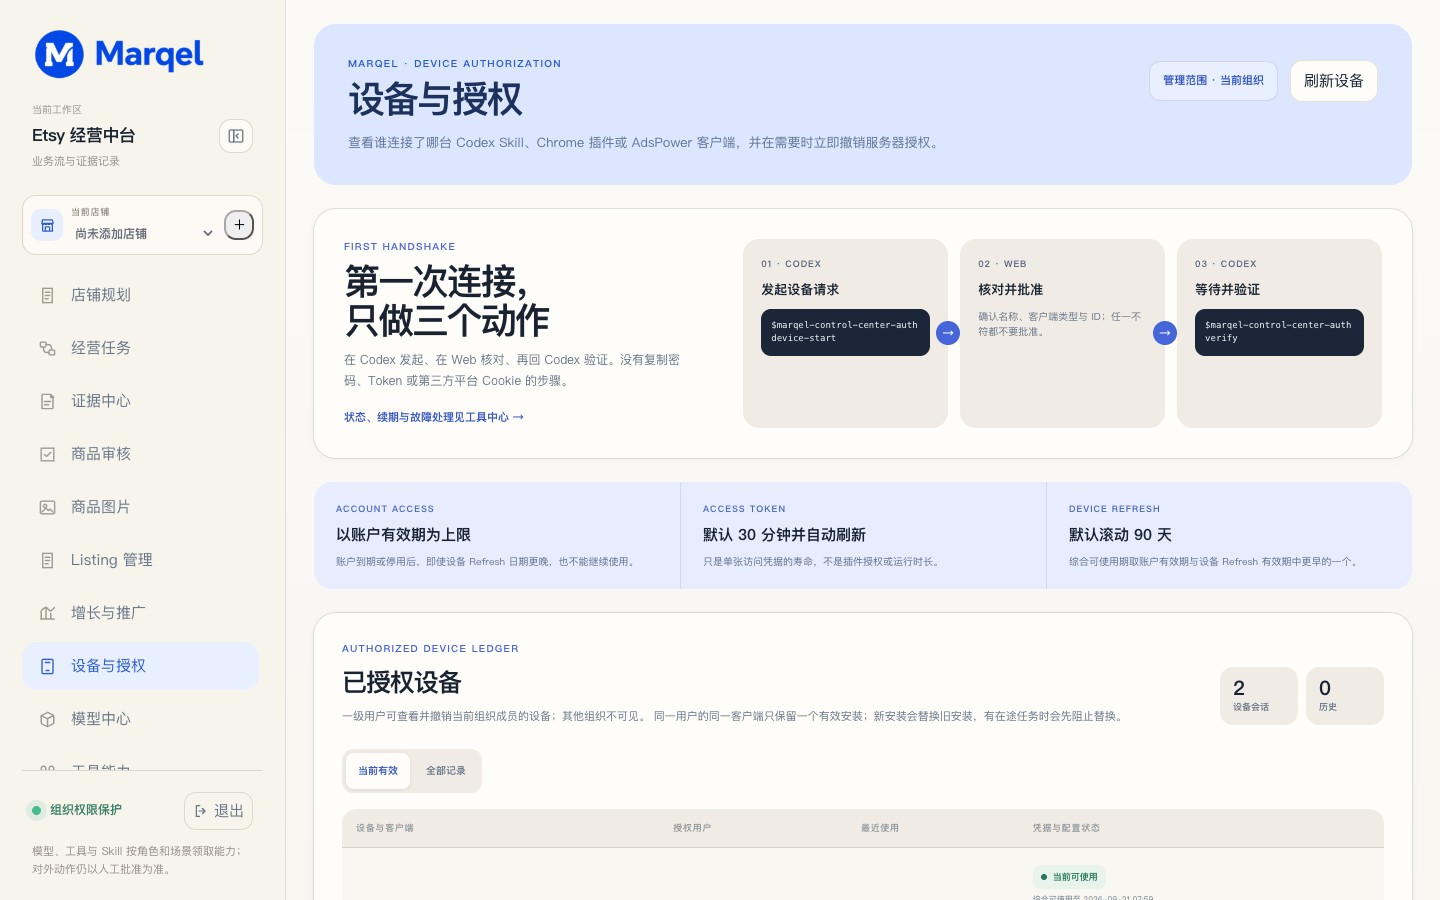
Task: Click the Listing 管理 icon
Action: pyautogui.click(x=47, y=560)
